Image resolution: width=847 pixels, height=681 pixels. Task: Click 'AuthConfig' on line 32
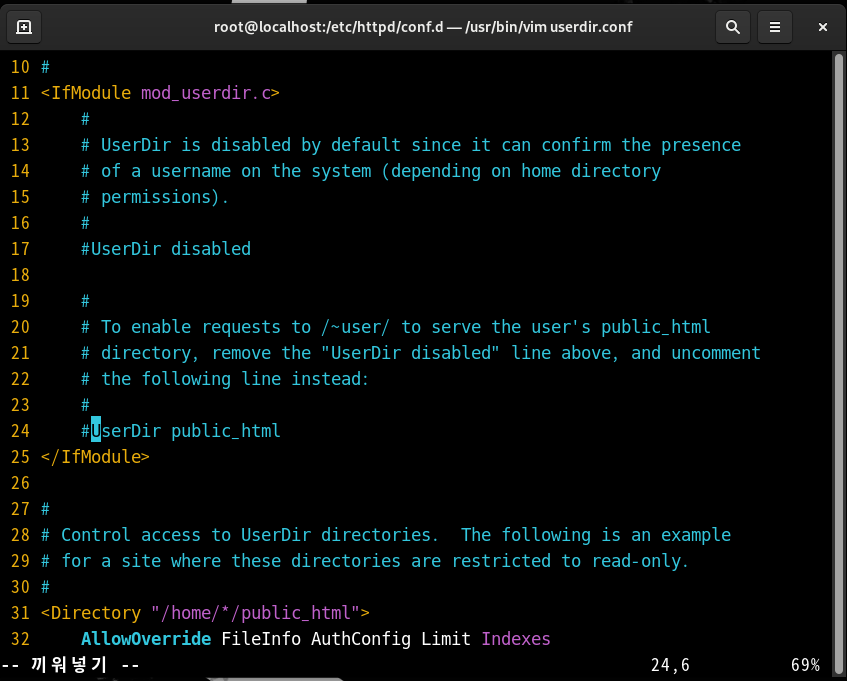tap(361, 639)
